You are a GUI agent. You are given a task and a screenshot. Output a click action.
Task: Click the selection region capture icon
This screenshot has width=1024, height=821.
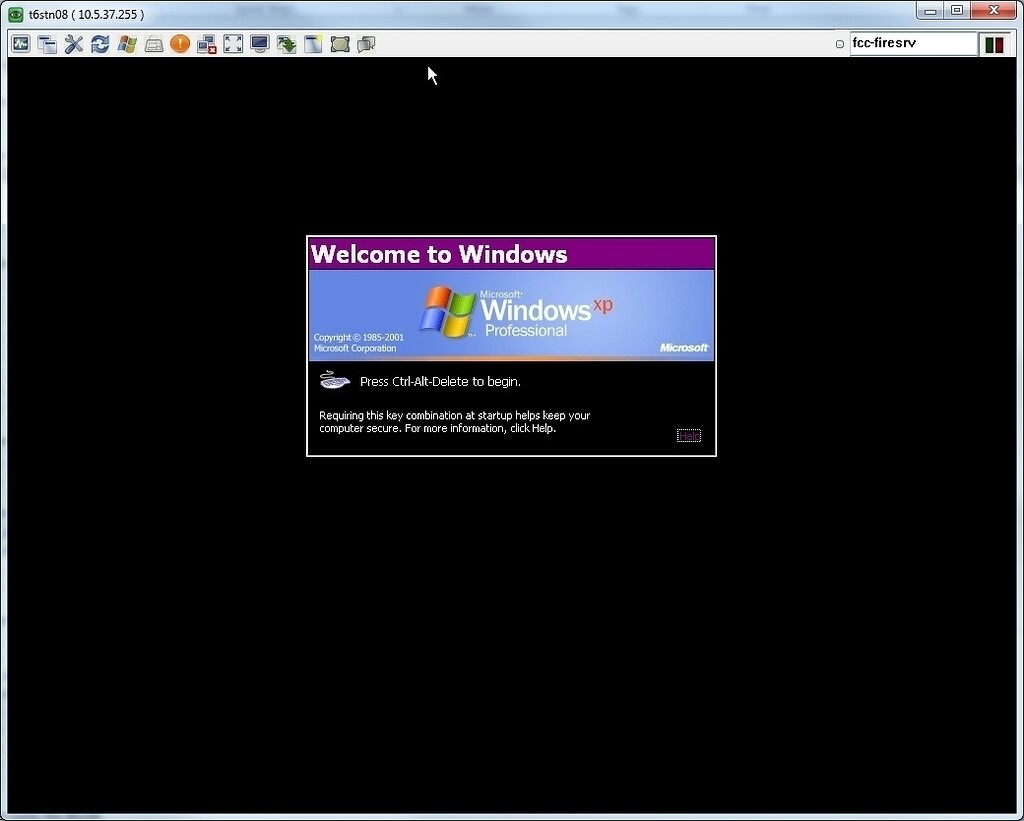(x=340, y=44)
